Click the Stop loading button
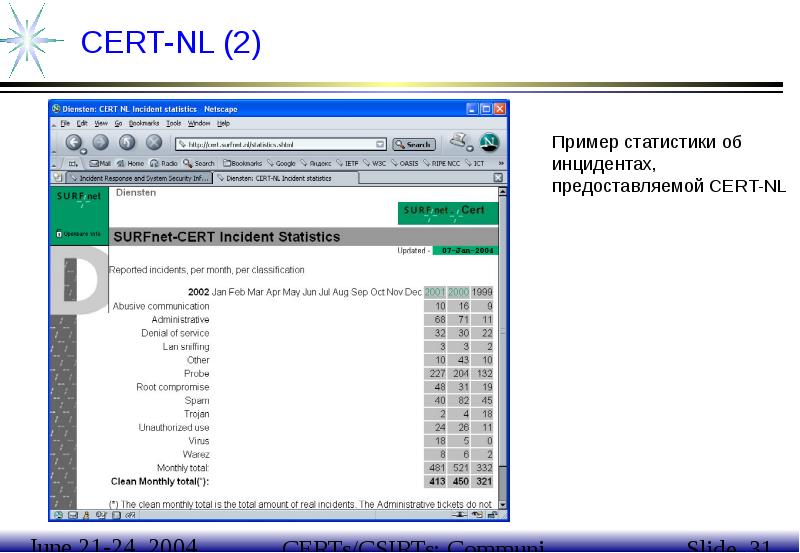 [x=153, y=142]
